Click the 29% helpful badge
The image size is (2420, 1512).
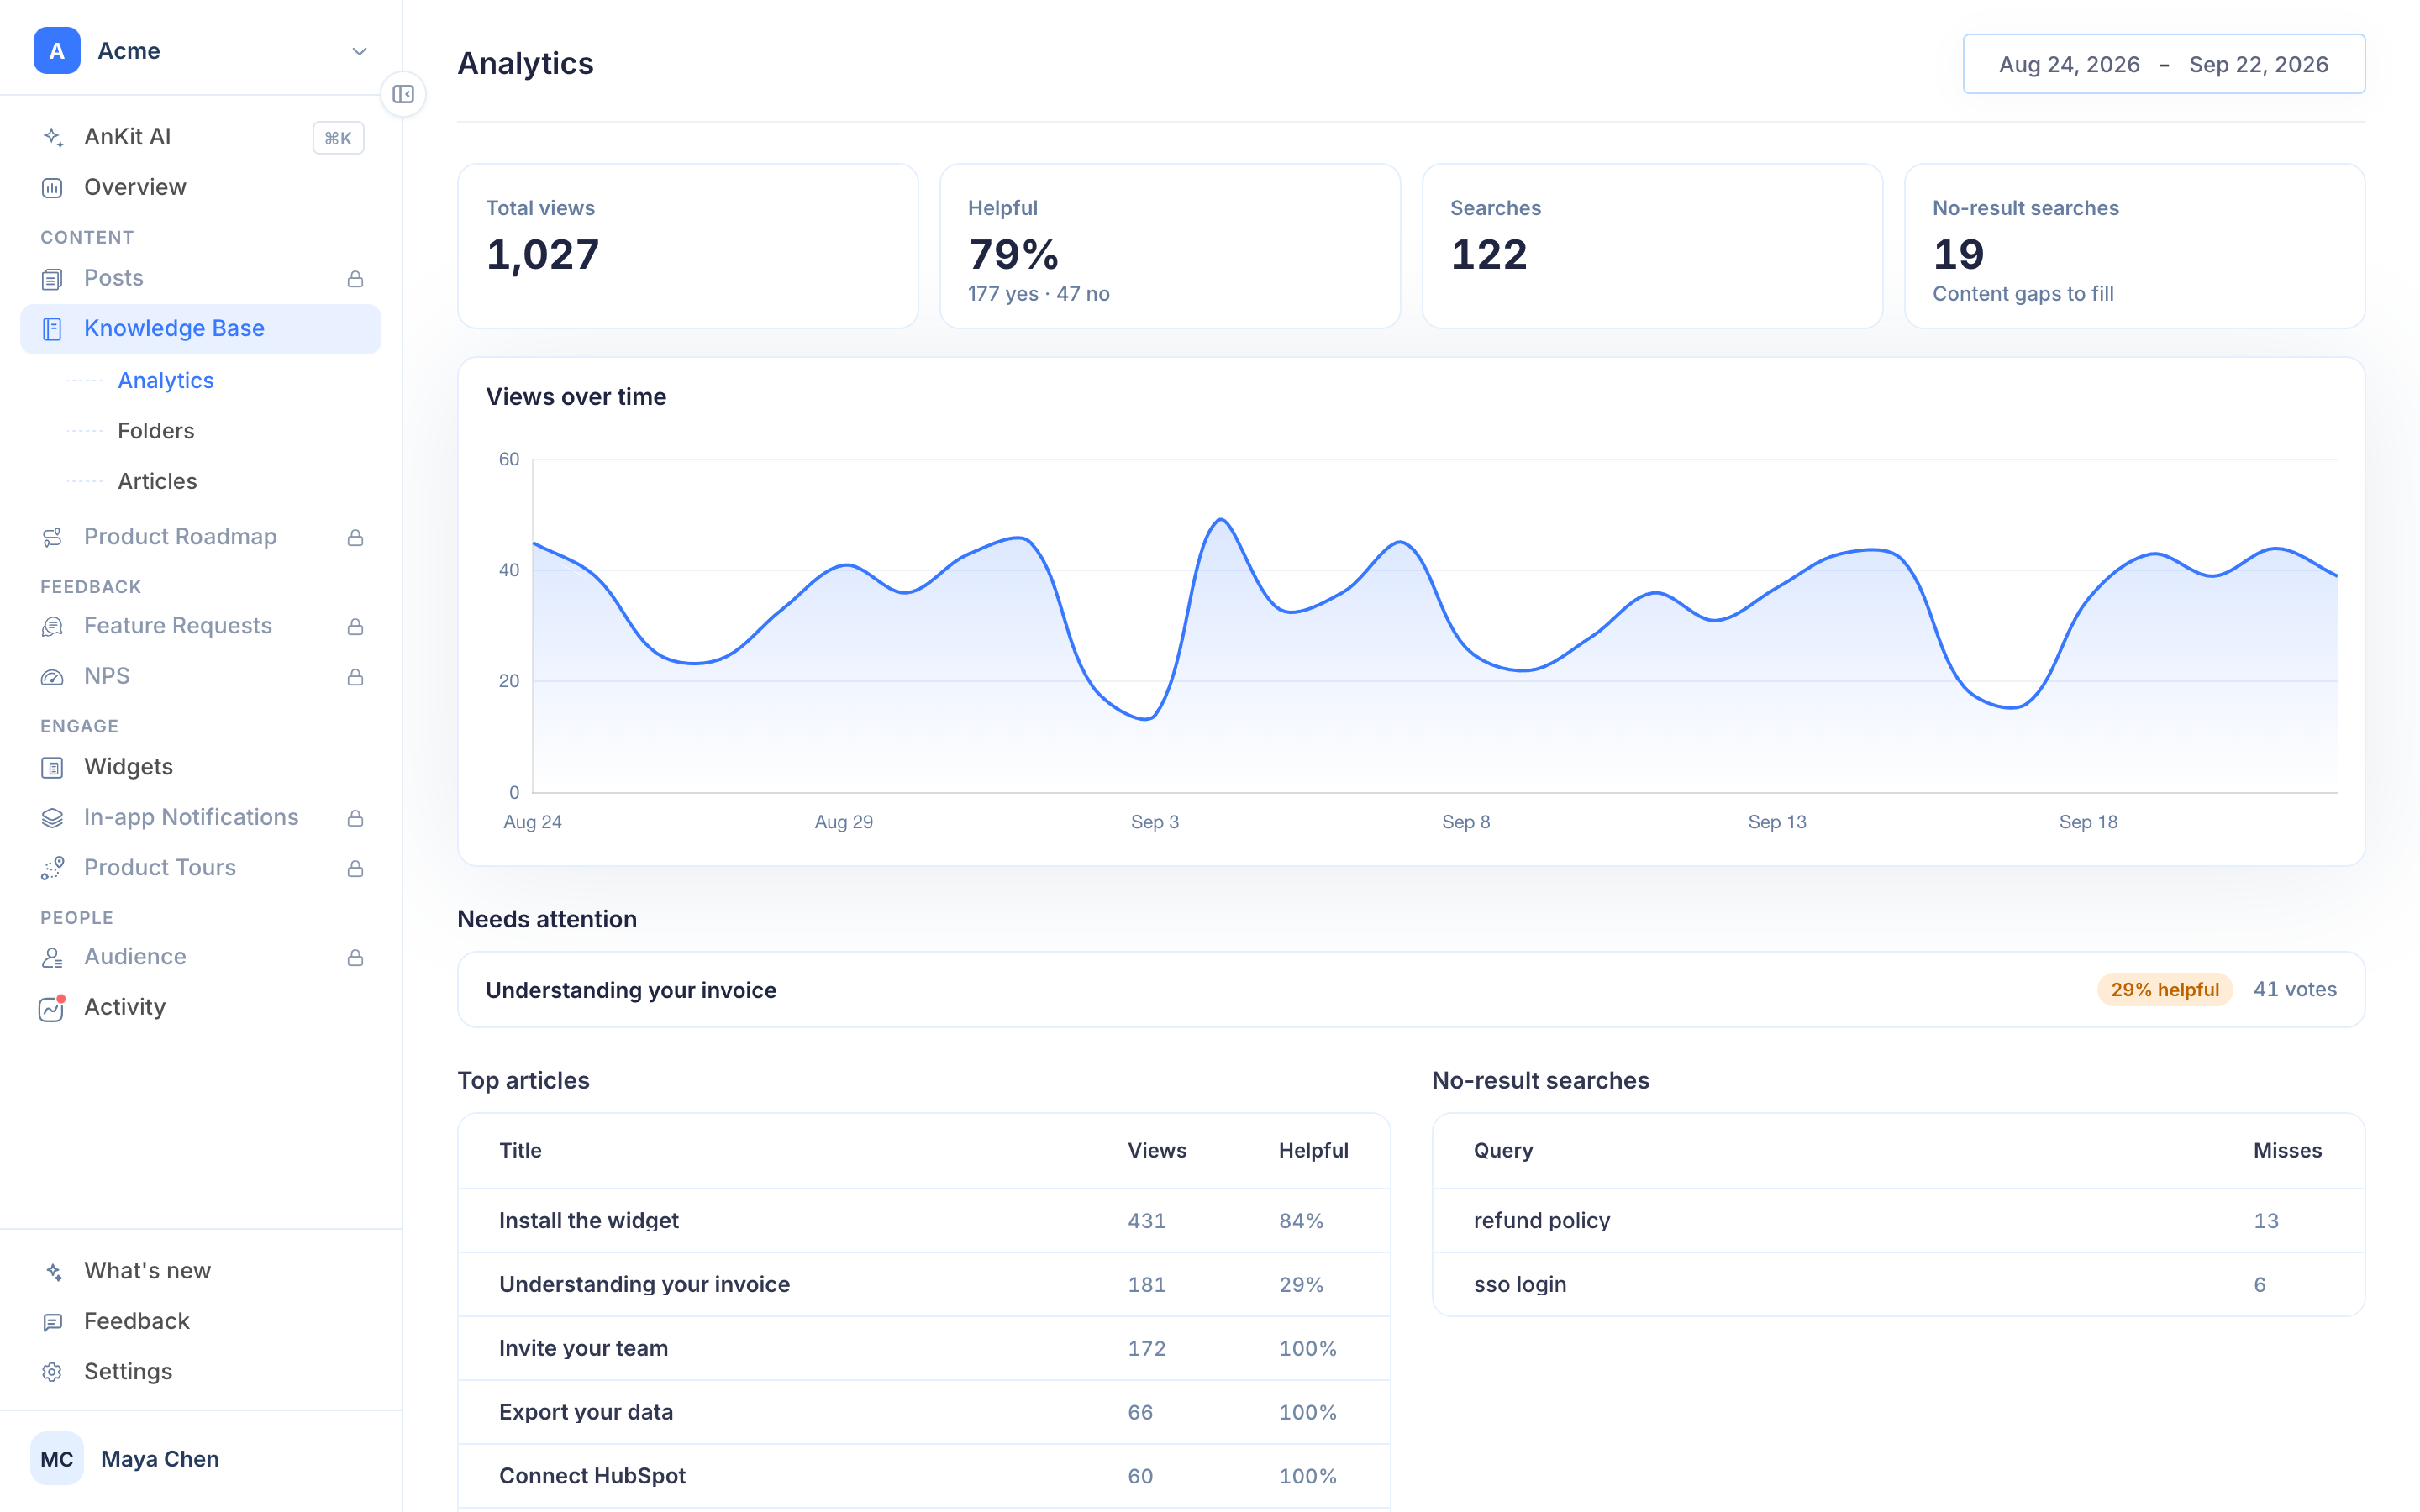click(x=2164, y=989)
